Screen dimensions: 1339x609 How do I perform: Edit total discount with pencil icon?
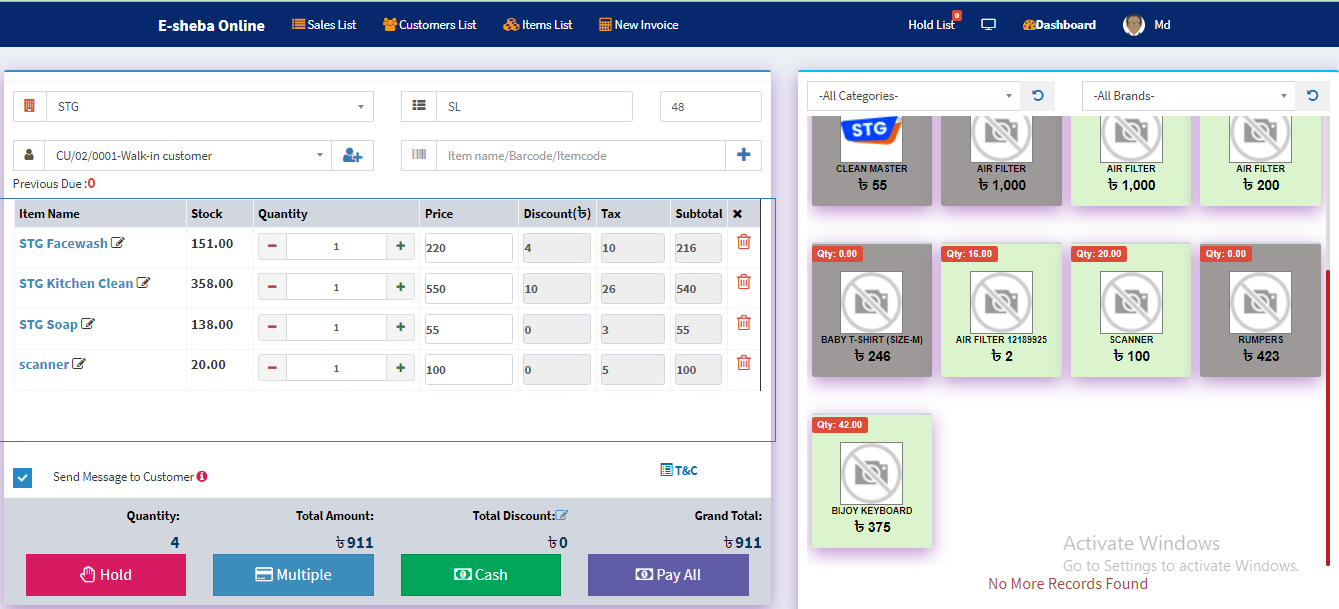(562, 516)
